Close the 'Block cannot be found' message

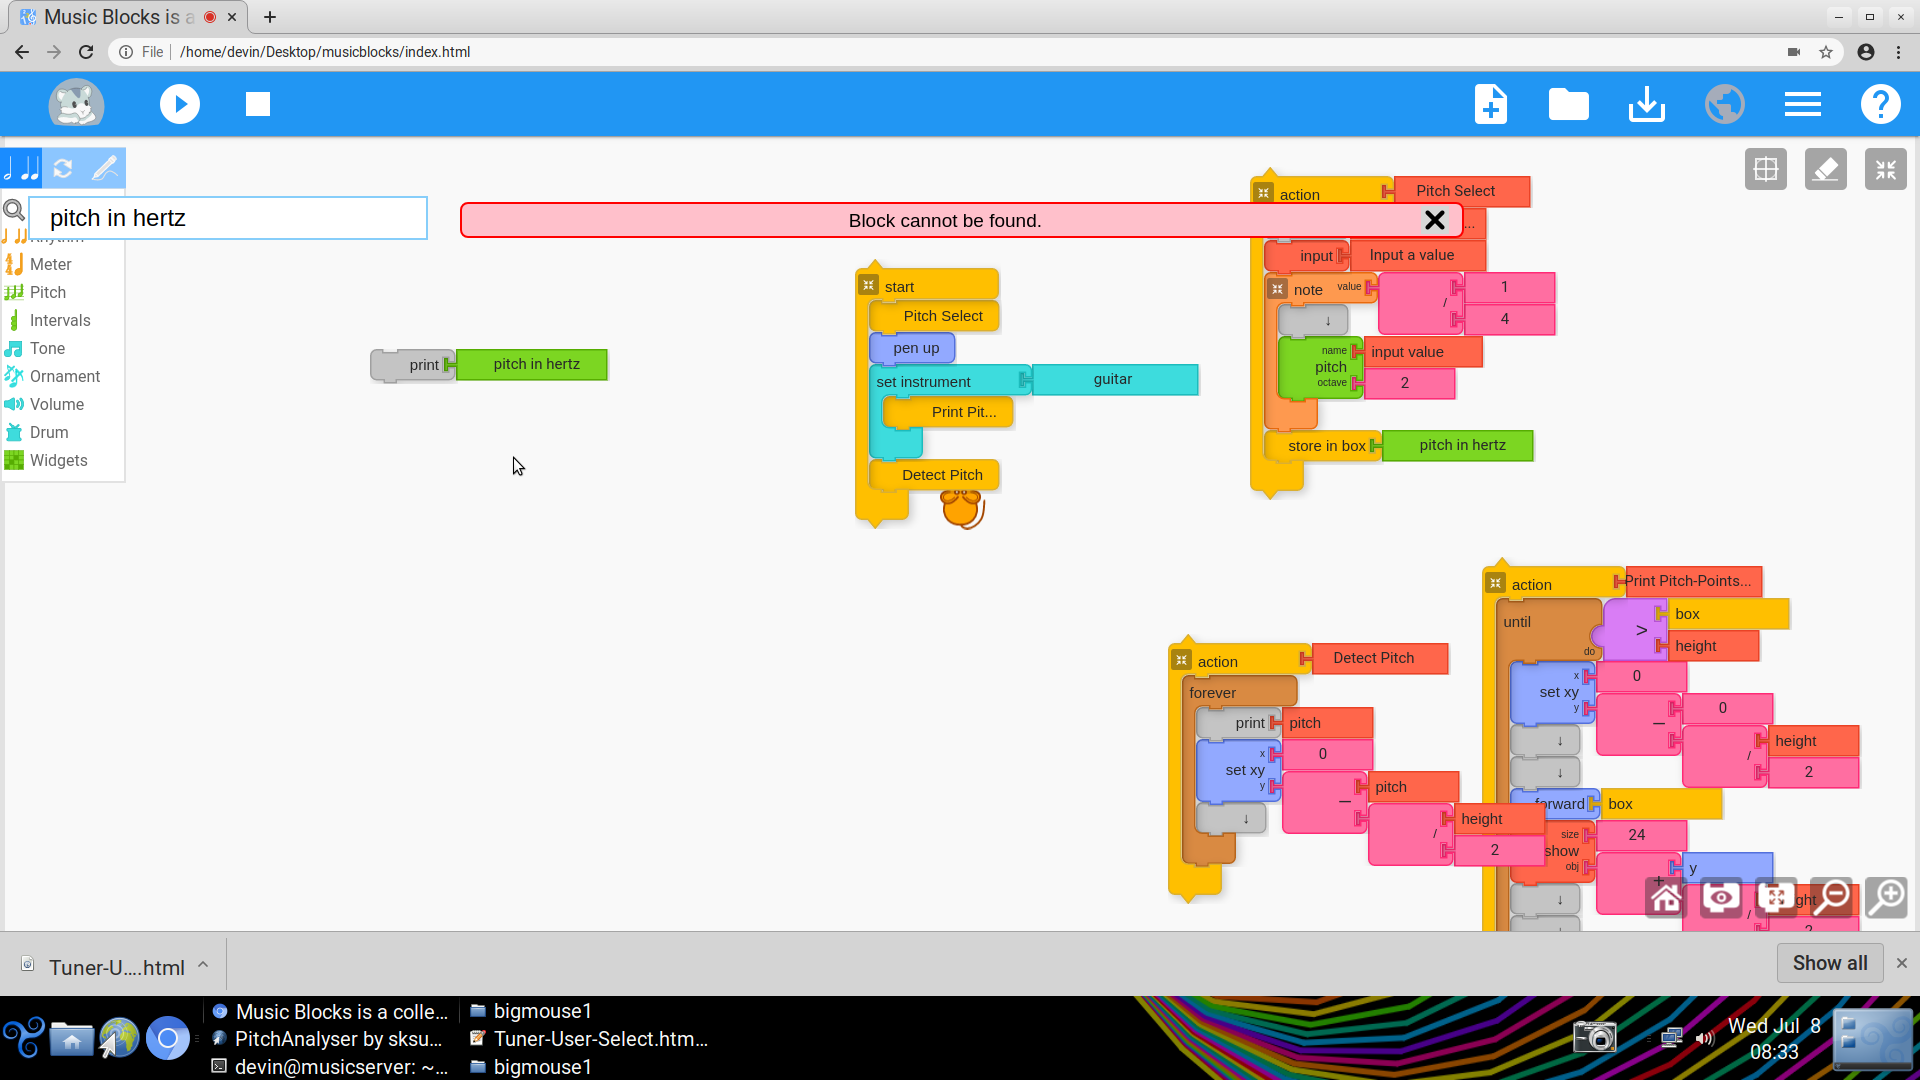[x=1434, y=220]
